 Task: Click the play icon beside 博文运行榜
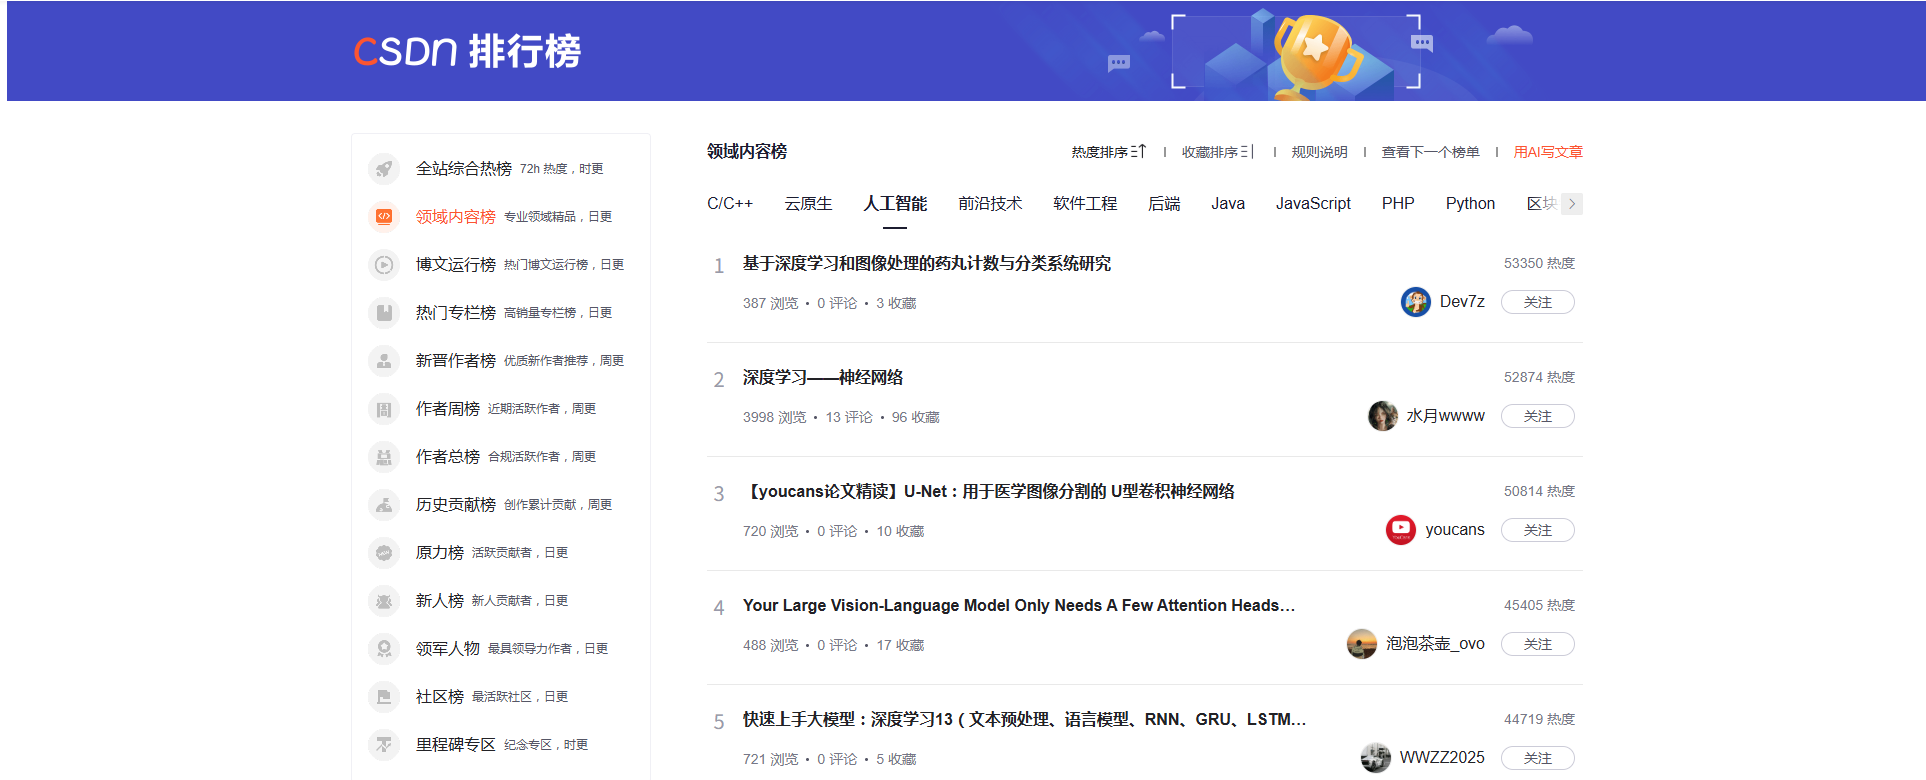(x=384, y=265)
